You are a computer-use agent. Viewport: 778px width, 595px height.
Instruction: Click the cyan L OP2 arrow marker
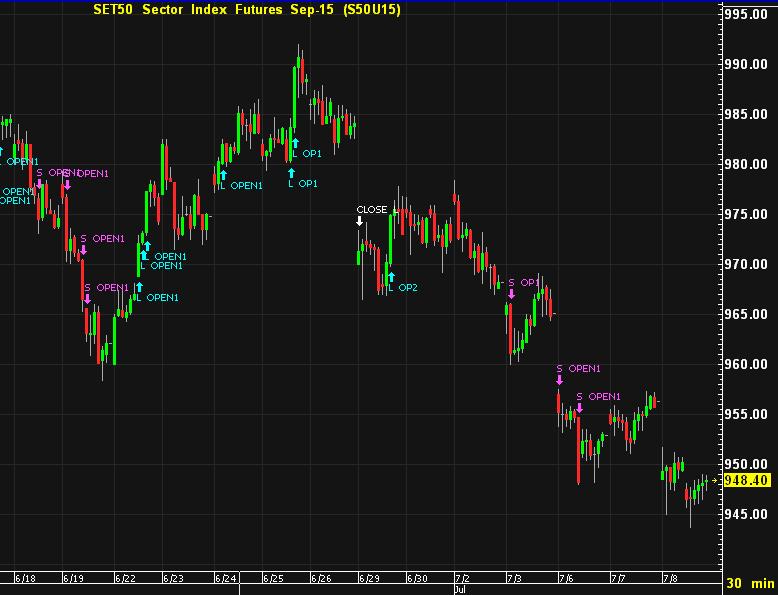391,276
